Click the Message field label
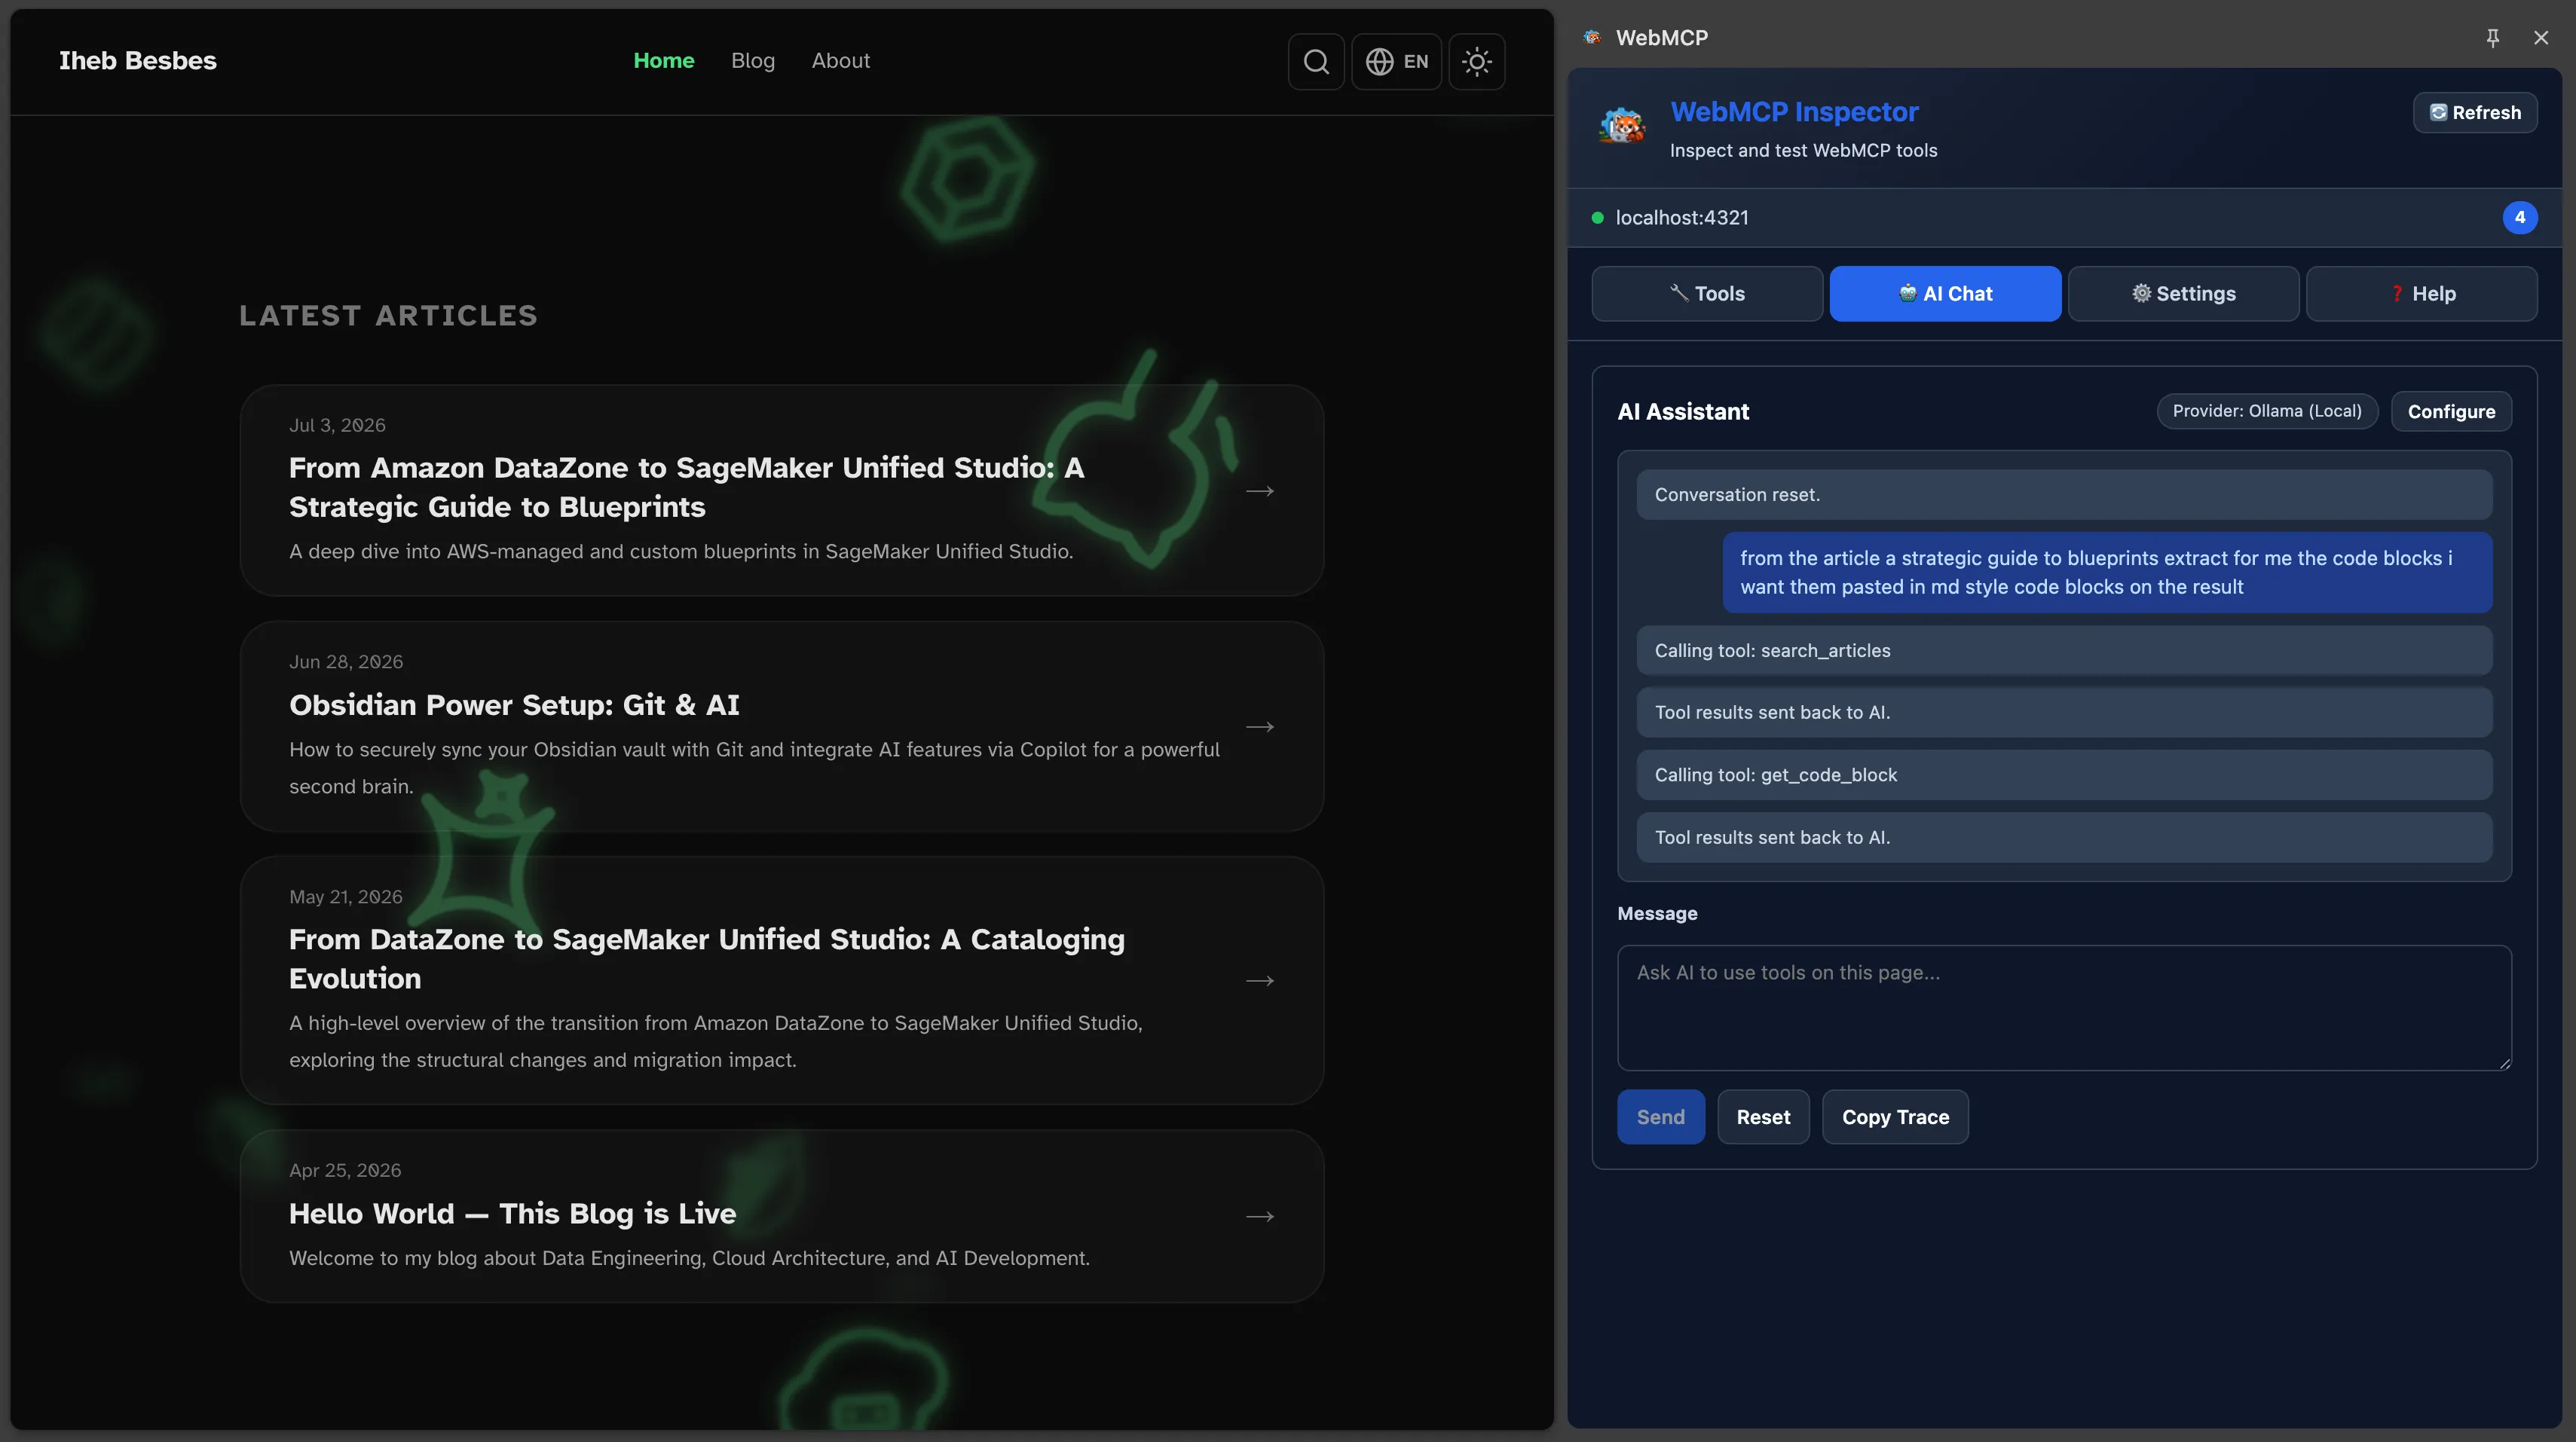Viewport: 2576px width, 1442px height. click(x=1657, y=914)
